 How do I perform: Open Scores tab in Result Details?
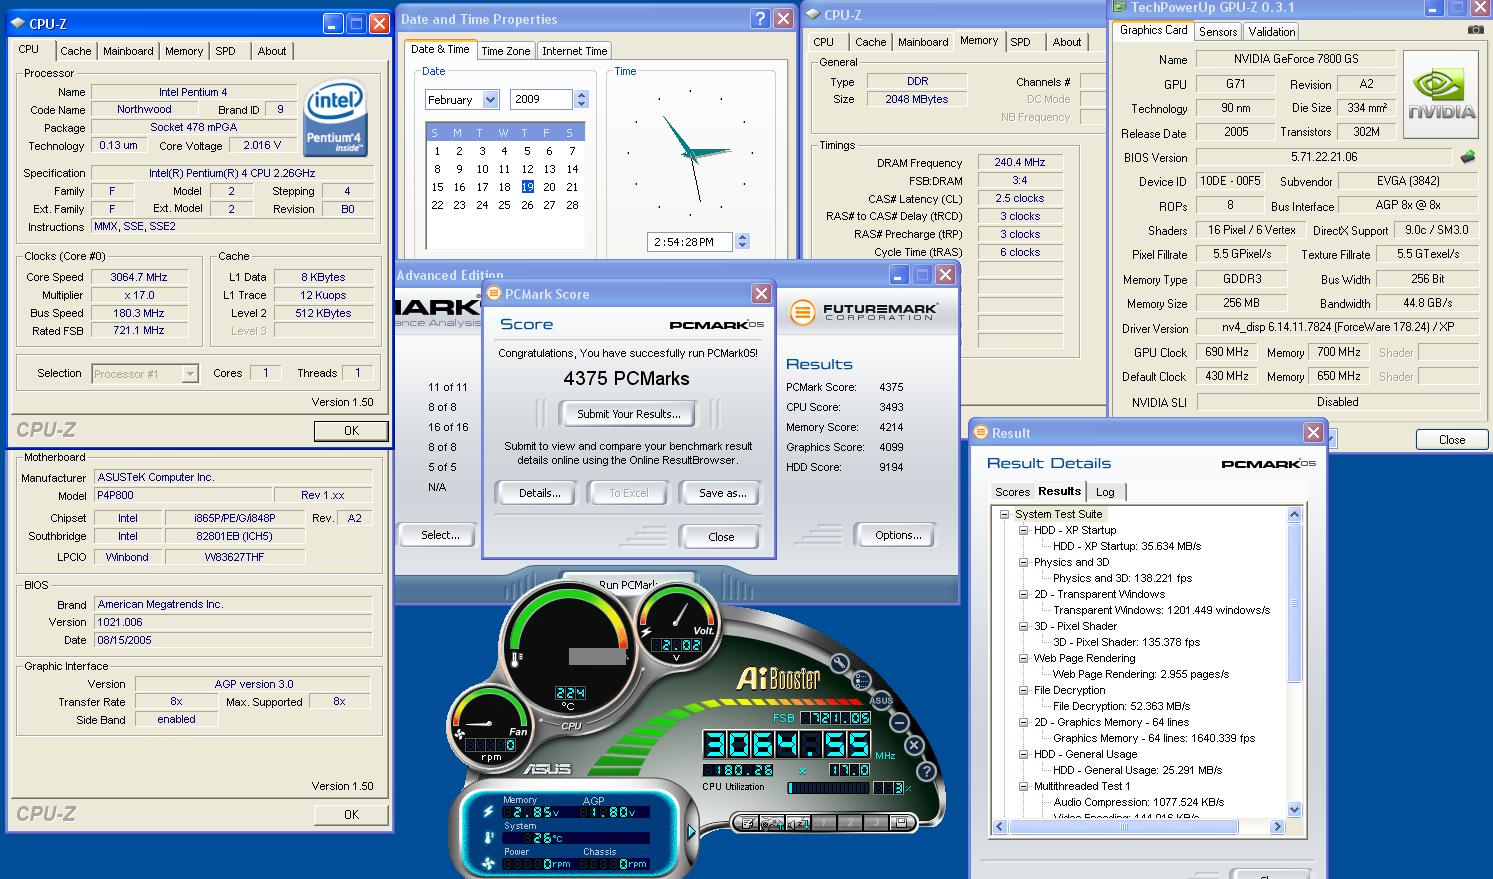click(1012, 492)
